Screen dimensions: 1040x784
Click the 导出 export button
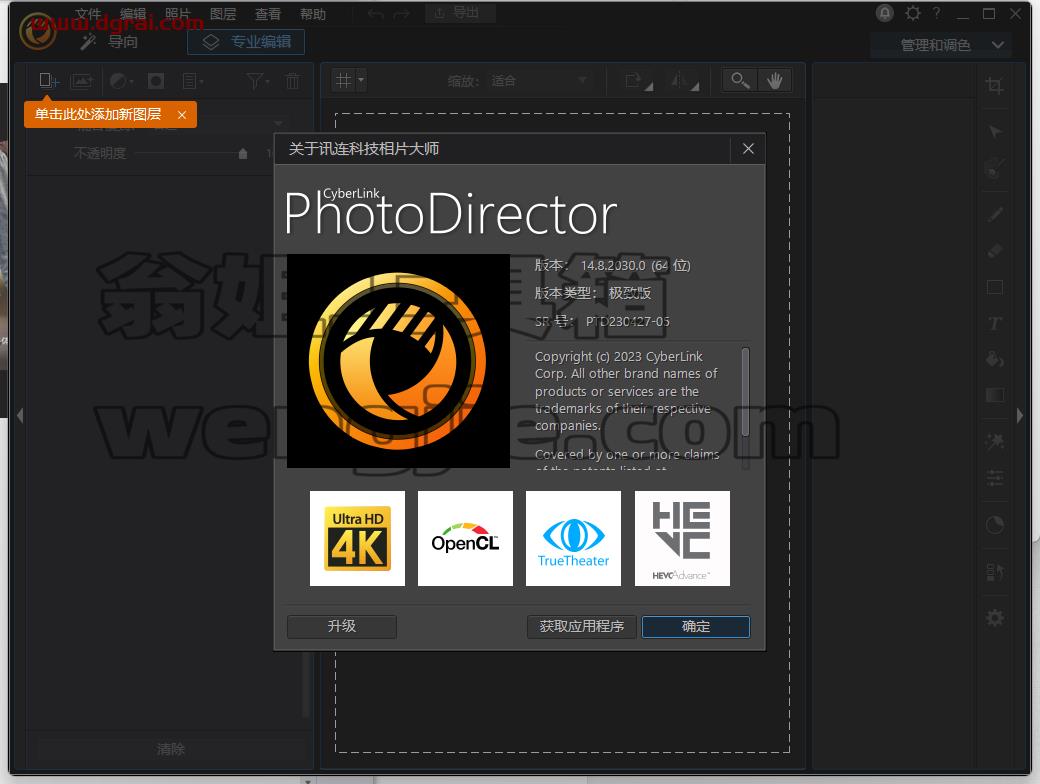459,13
